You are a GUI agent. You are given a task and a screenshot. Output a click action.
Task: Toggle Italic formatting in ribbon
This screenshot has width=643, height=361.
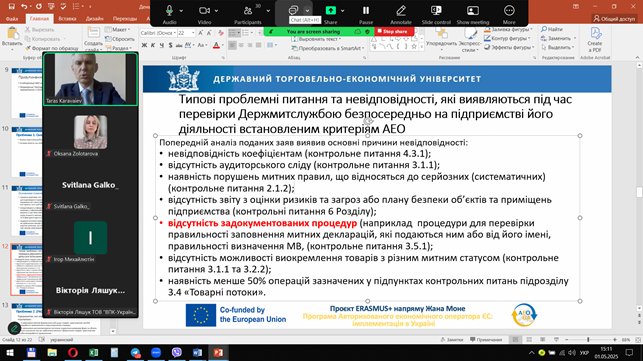[x=153, y=46]
